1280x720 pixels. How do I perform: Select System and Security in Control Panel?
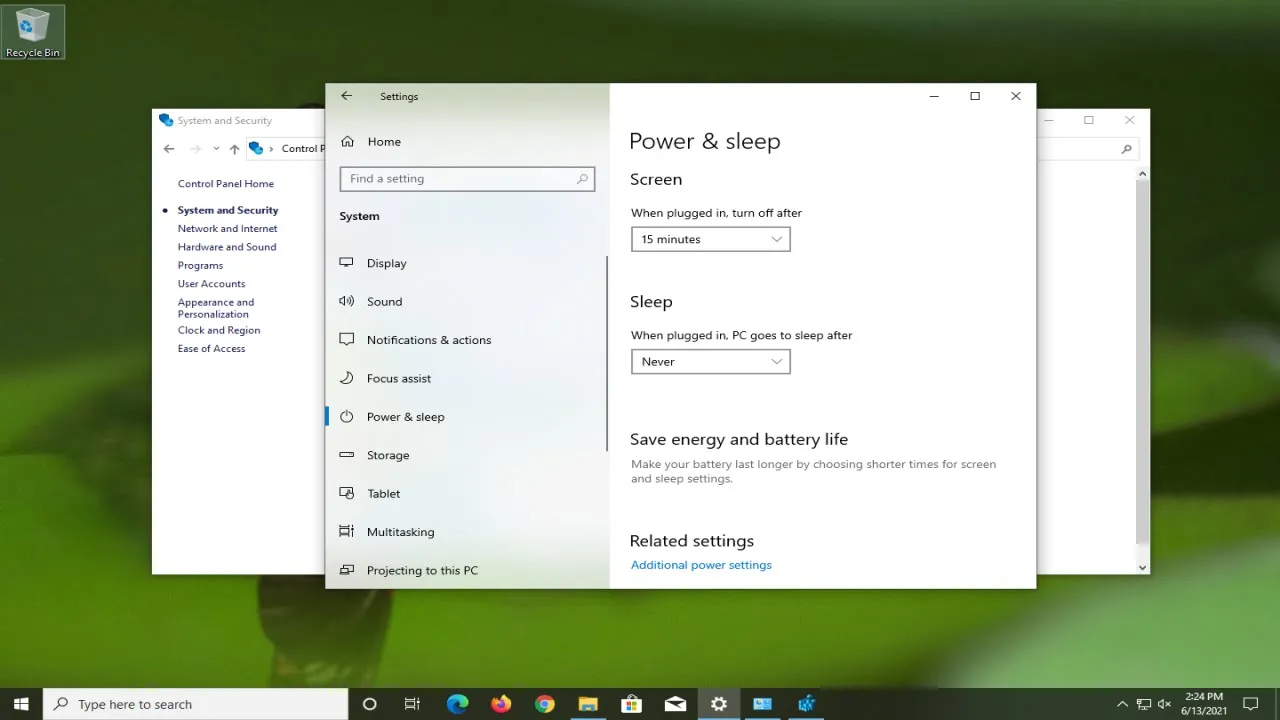click(x=228, y=210)
